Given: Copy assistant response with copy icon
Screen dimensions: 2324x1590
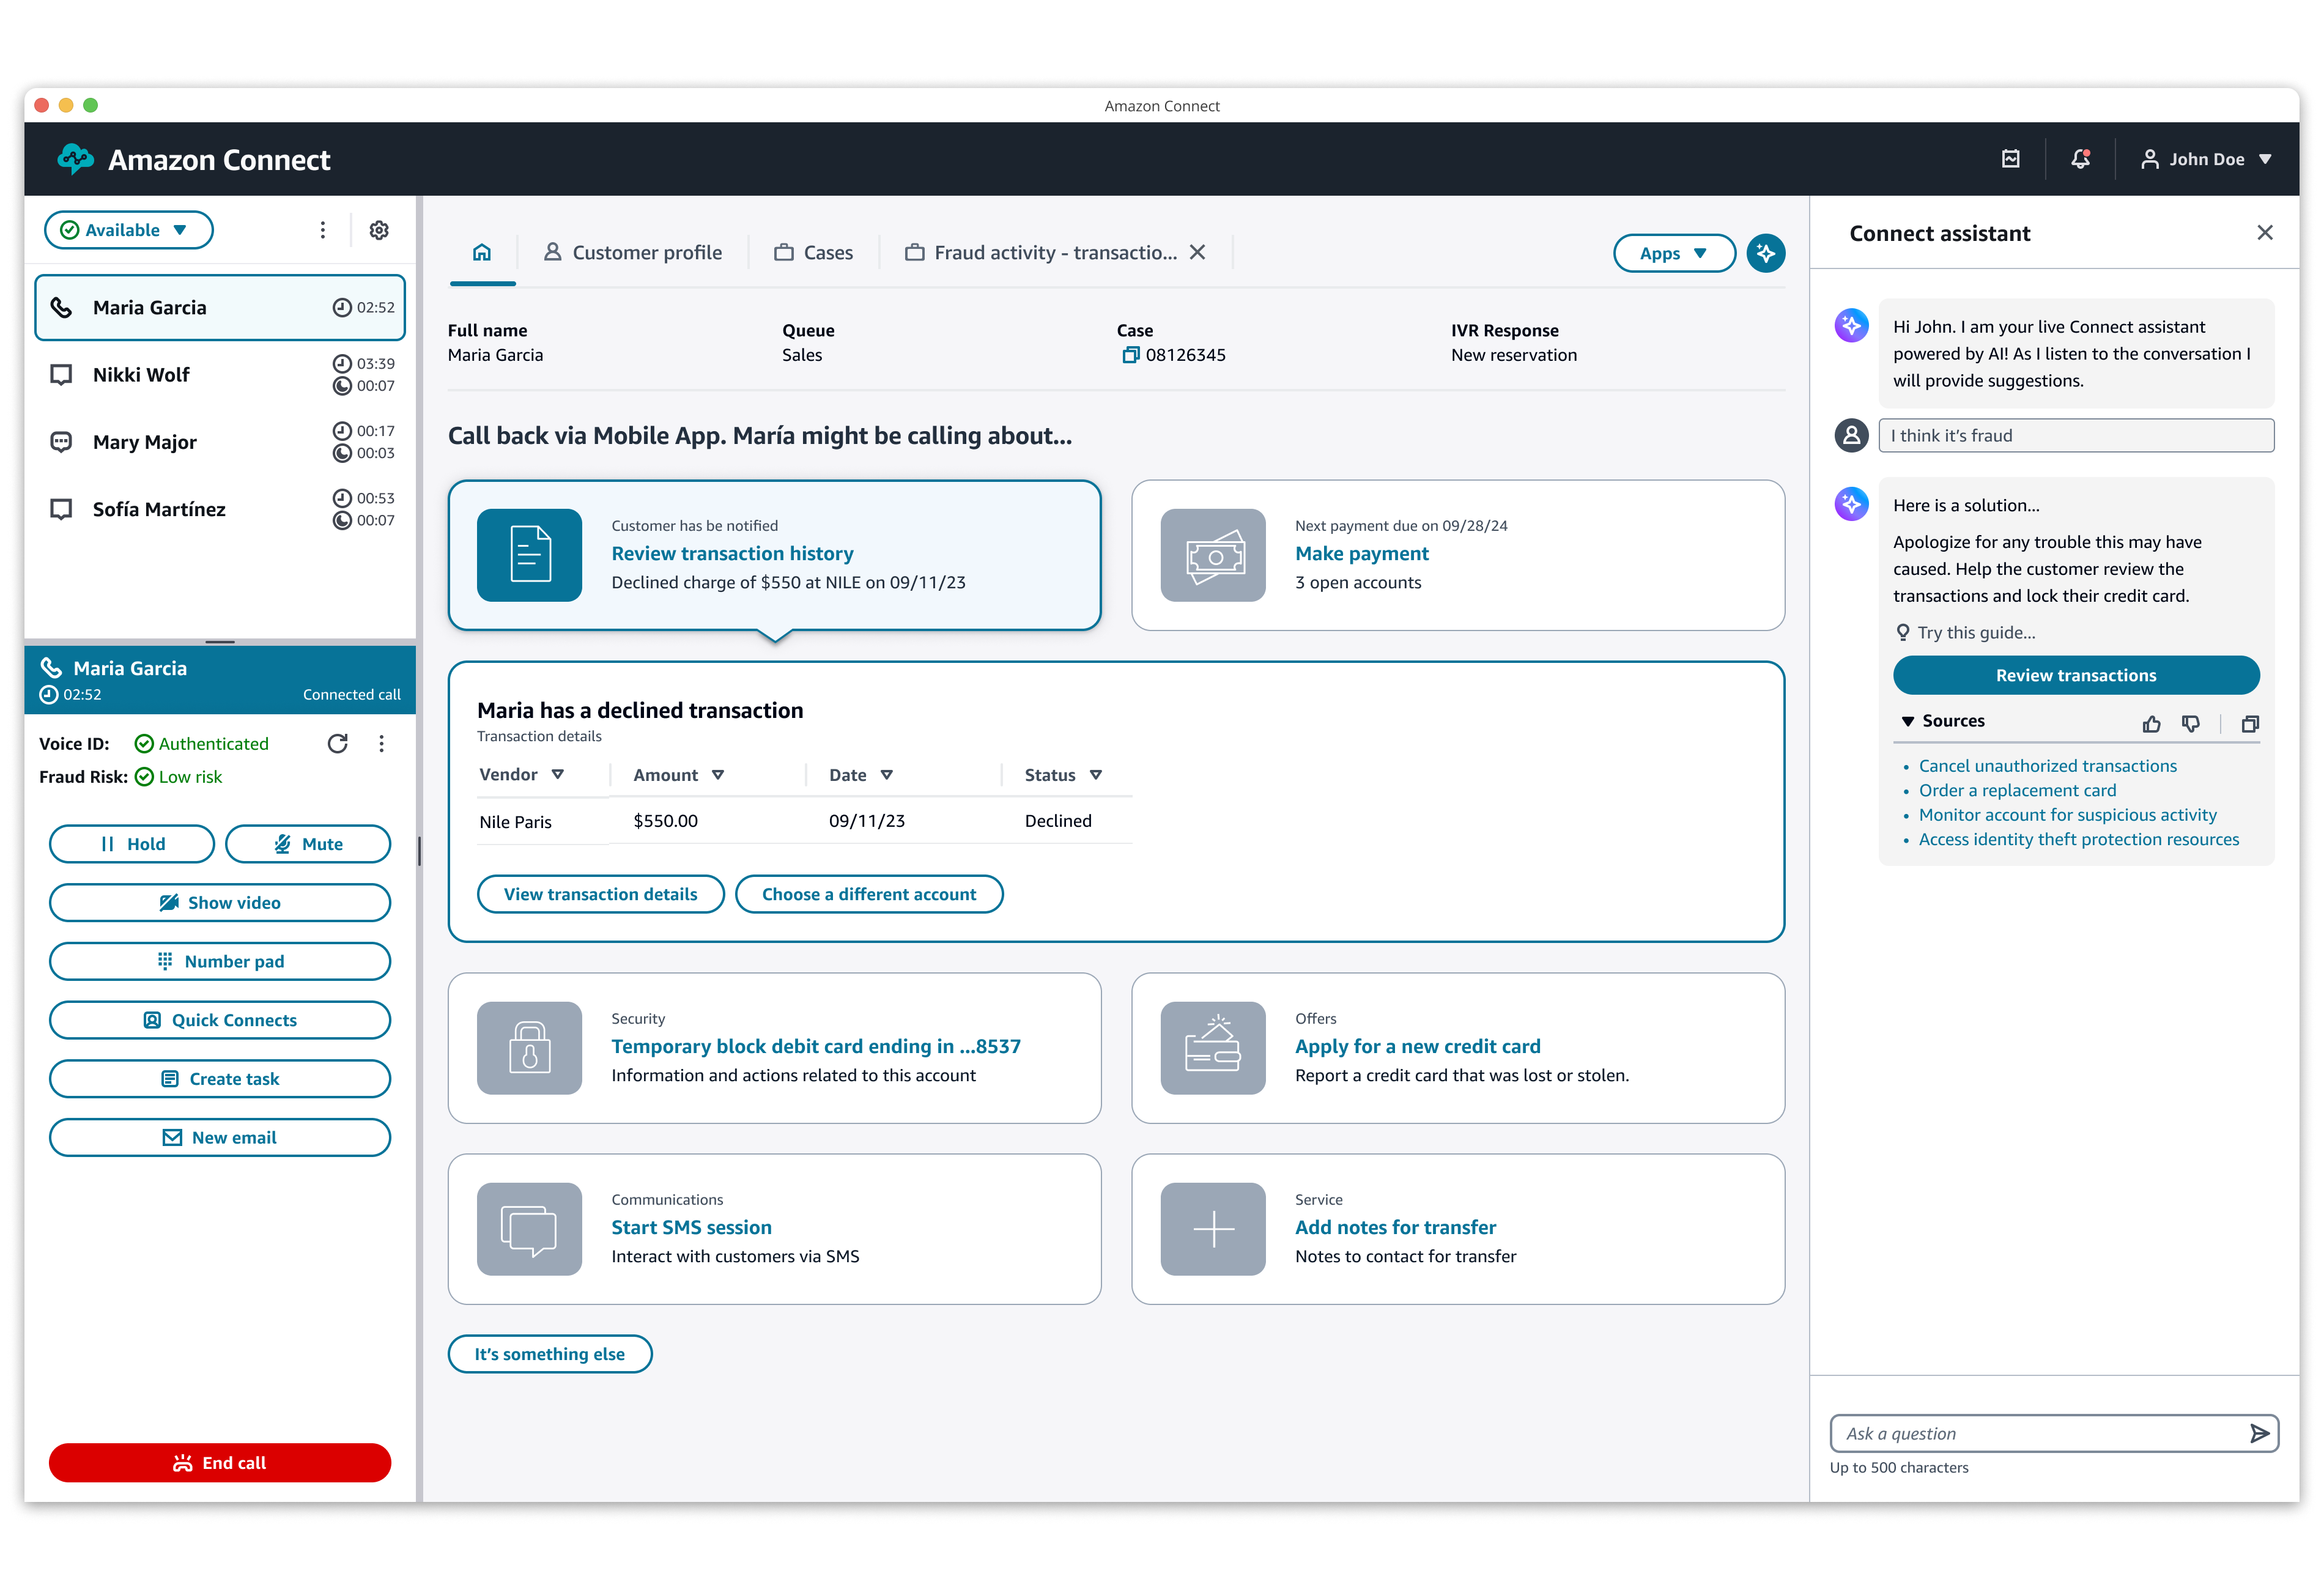Looking at the screenshot, I should pyautogui.click(x=2250, y=724).
